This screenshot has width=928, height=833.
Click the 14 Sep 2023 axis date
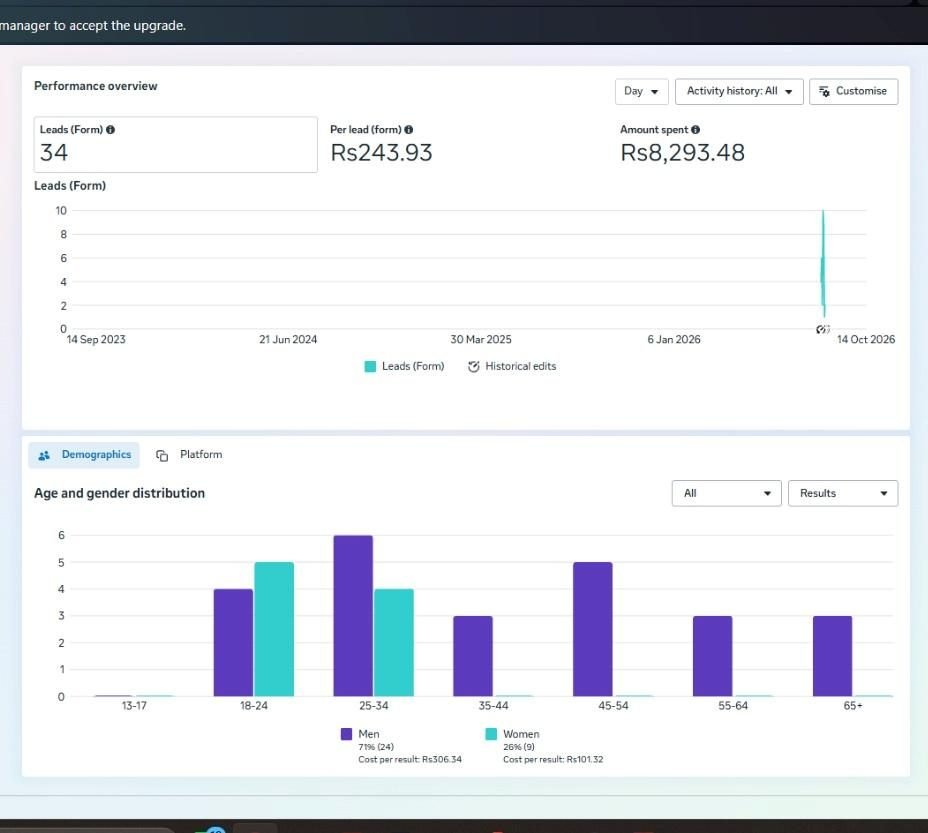[x=96, y=339]
